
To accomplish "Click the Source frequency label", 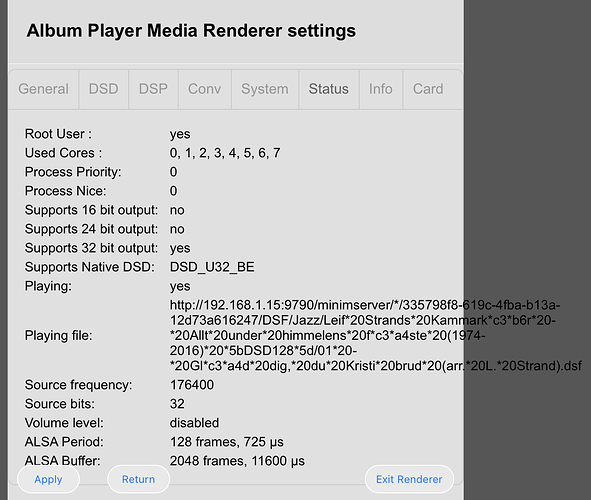I will click(x=78, y=385).
